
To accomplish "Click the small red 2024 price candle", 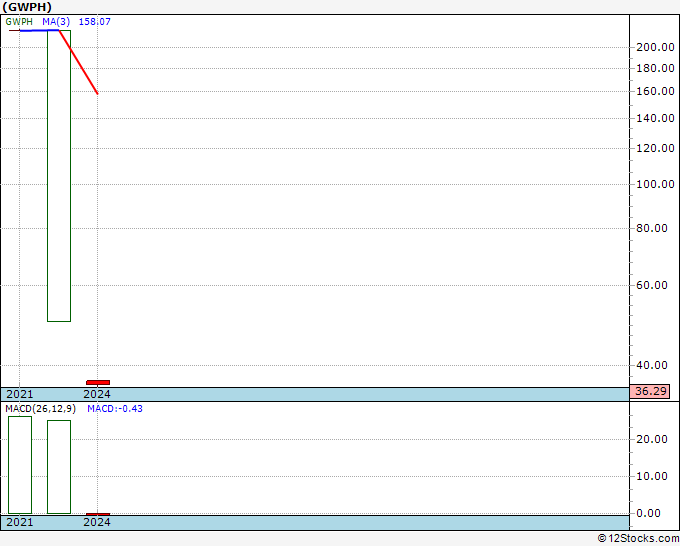I will 98,383.
